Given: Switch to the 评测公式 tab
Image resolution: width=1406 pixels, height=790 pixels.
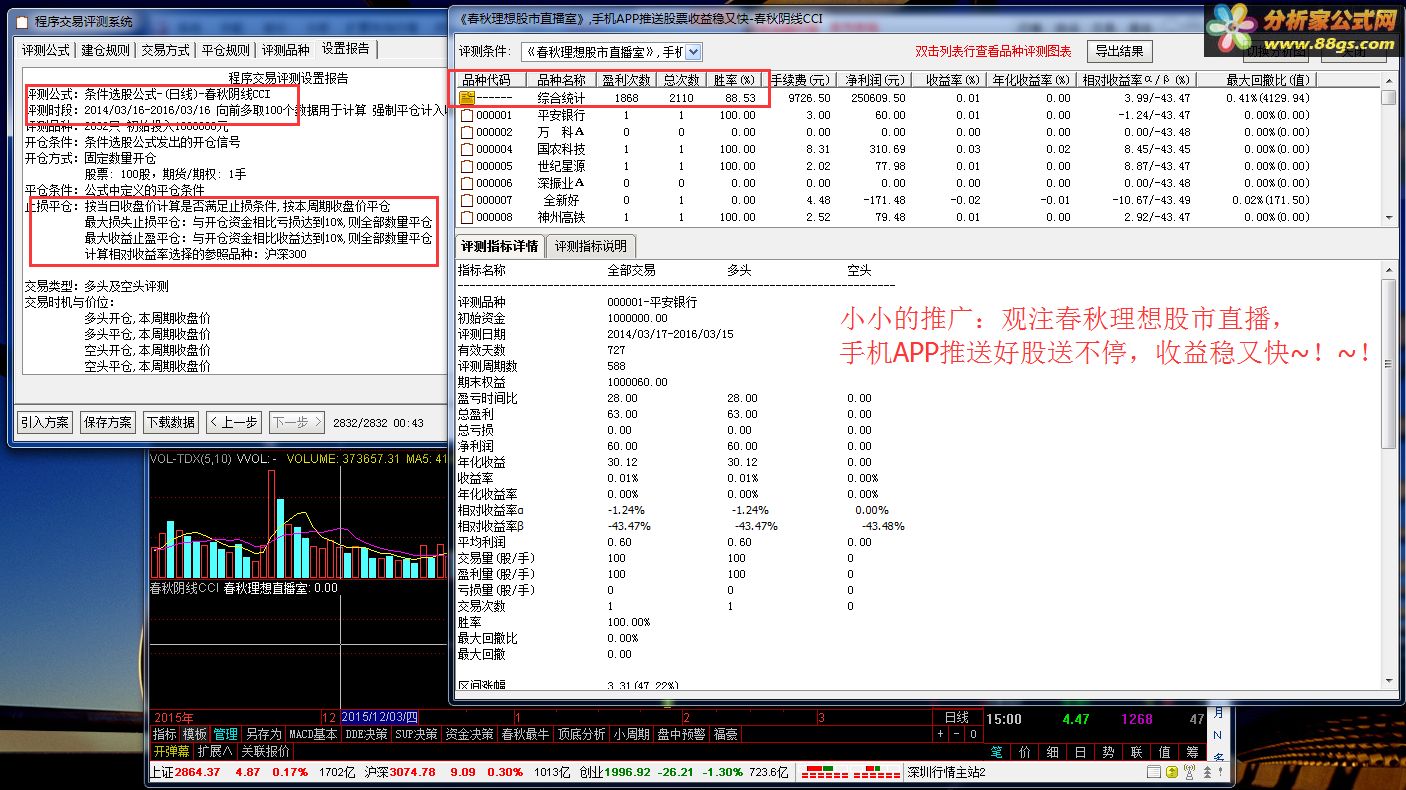Looking at the screenshot, I should tap(46, 49).
